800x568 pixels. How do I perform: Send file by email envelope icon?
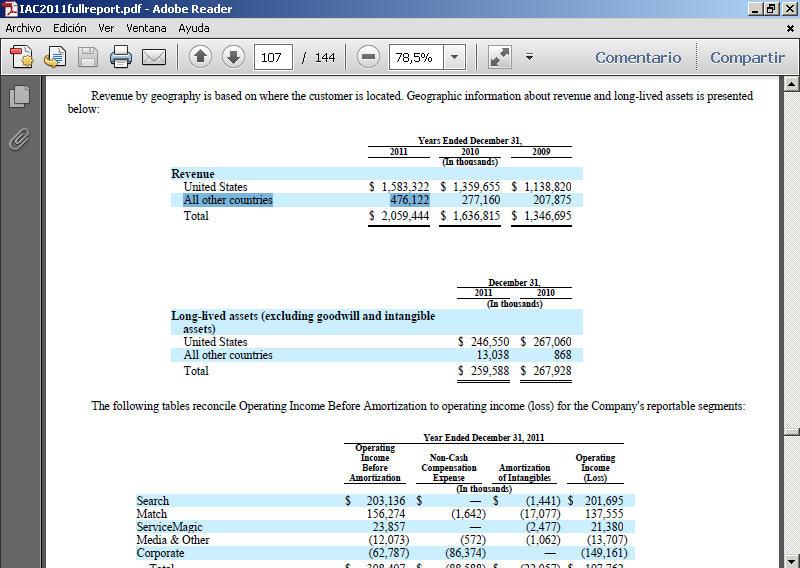pos(154,57)
